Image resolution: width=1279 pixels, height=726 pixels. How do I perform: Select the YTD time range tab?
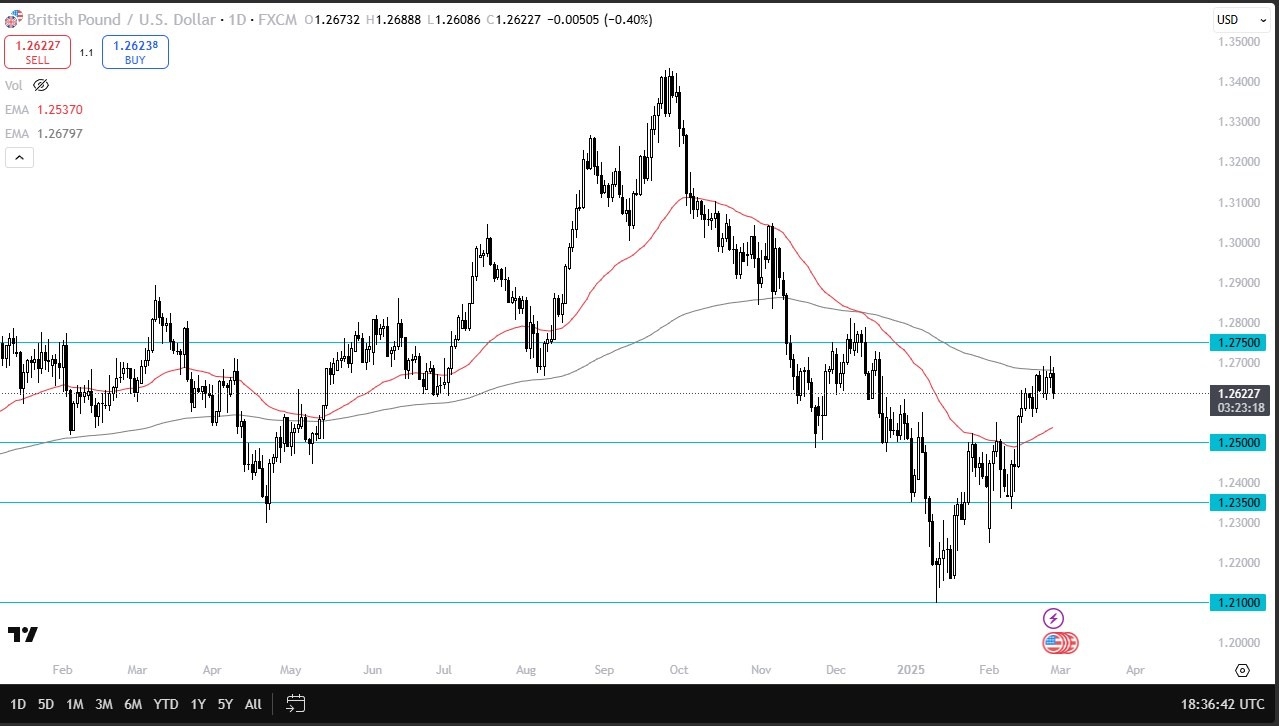point(166,704)
